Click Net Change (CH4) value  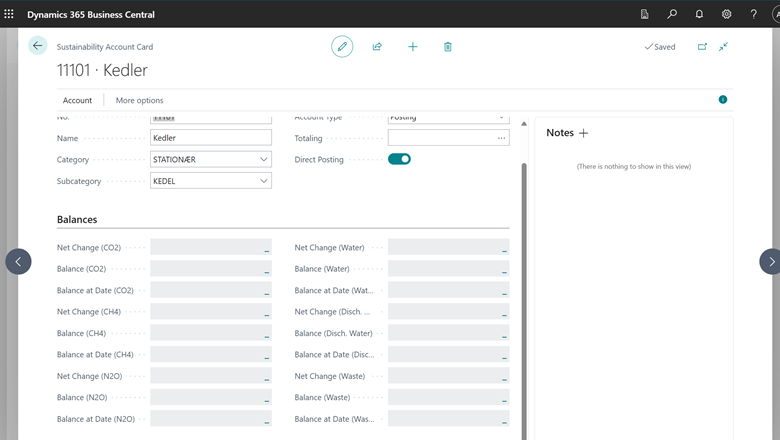pyautogui.click(x=211, y=311)
